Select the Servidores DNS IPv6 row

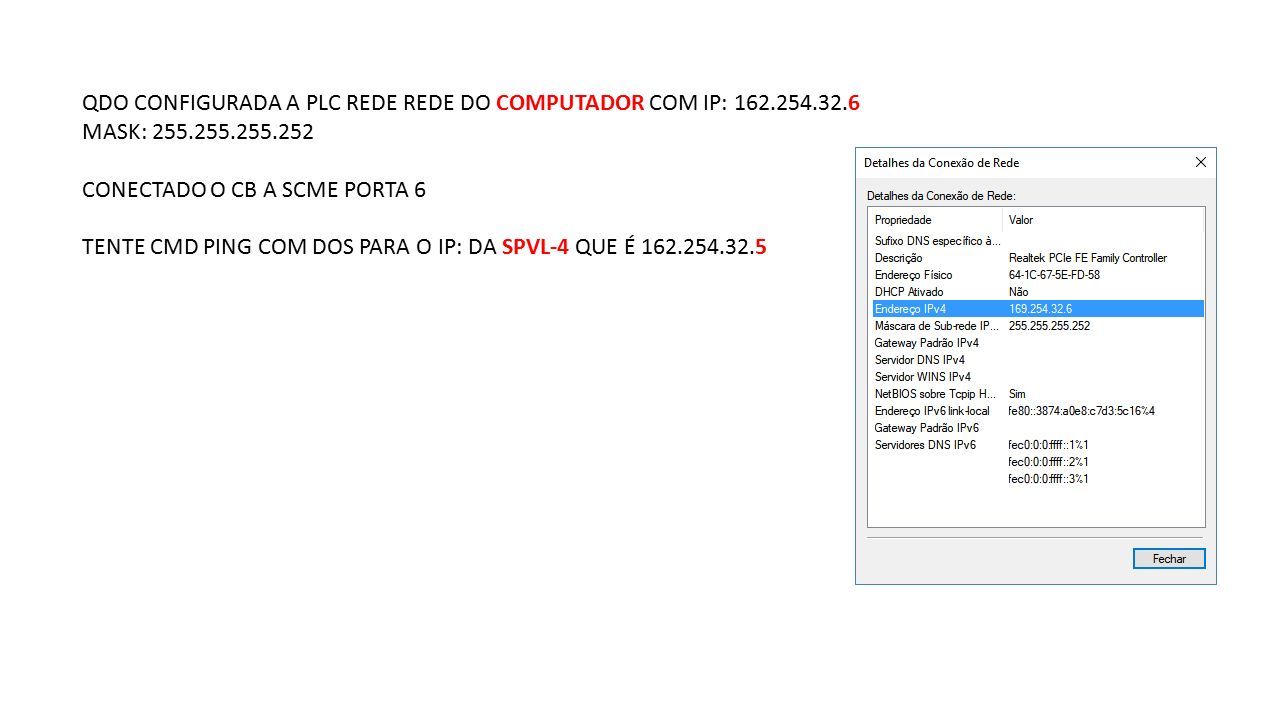[x=1038, y=445]
